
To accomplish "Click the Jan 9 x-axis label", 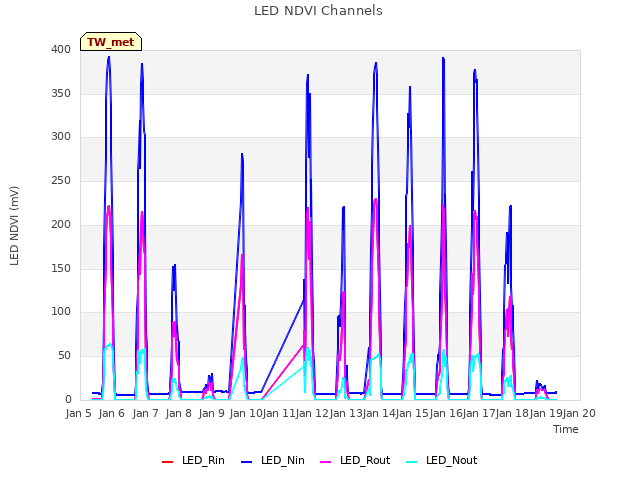I will pos(211,413).
